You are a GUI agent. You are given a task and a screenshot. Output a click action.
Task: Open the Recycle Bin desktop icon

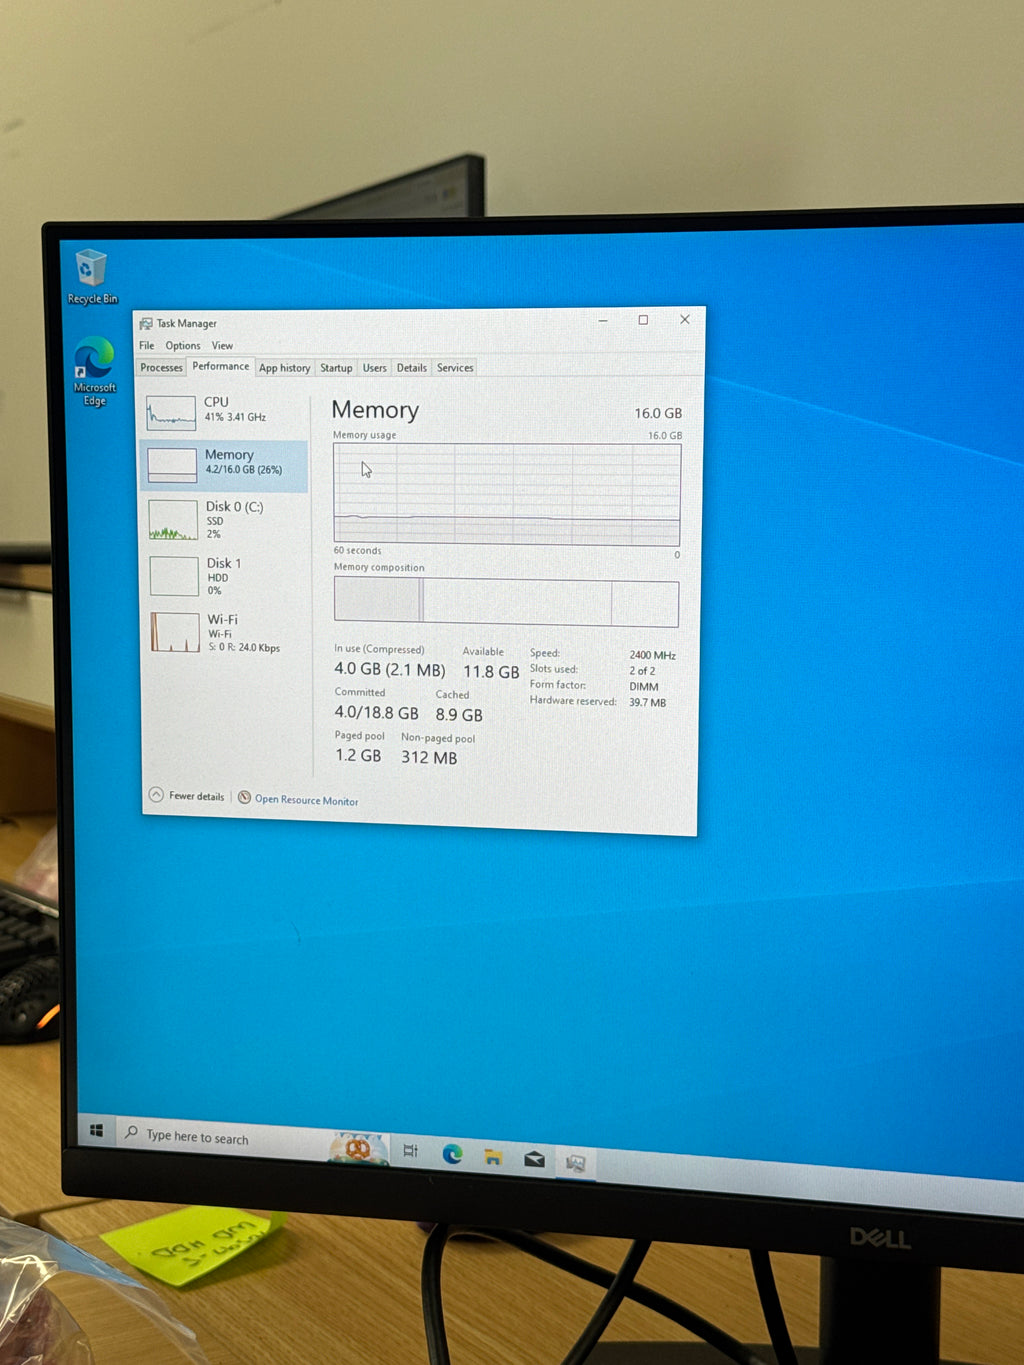point(91,276)
